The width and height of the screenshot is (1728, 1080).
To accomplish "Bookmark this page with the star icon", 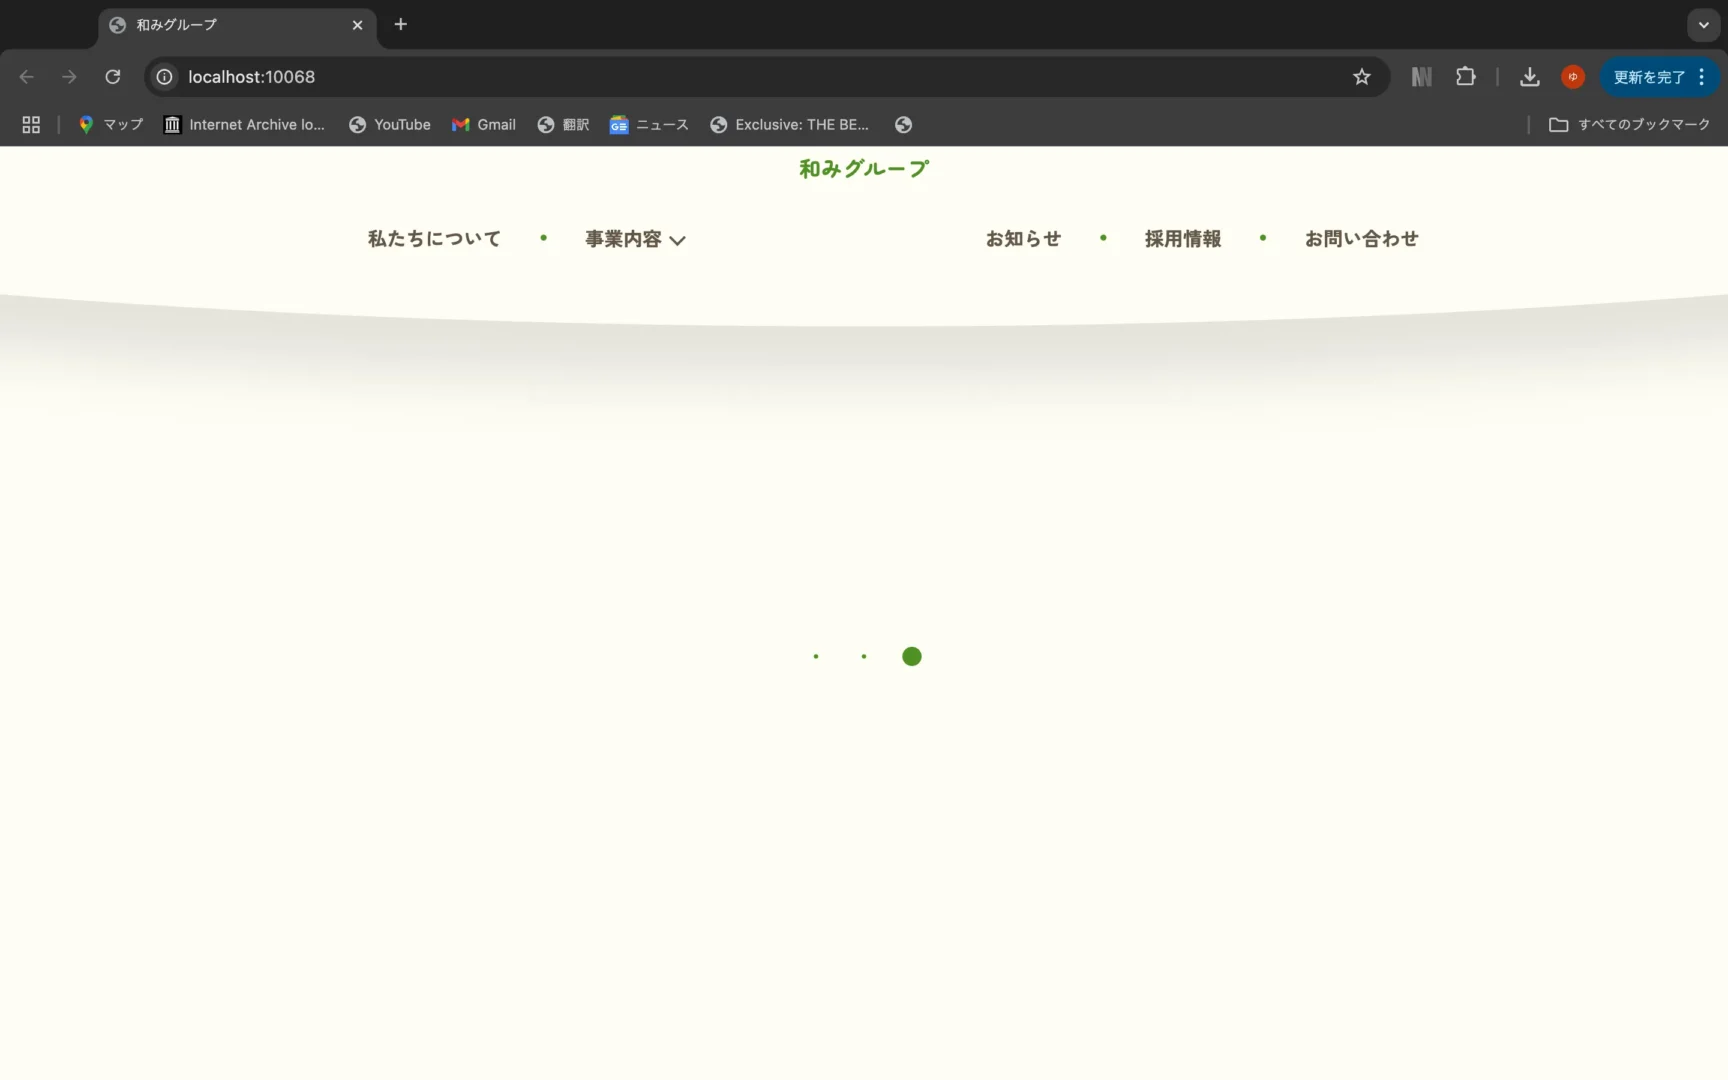I will click(x=1361, y=77).
